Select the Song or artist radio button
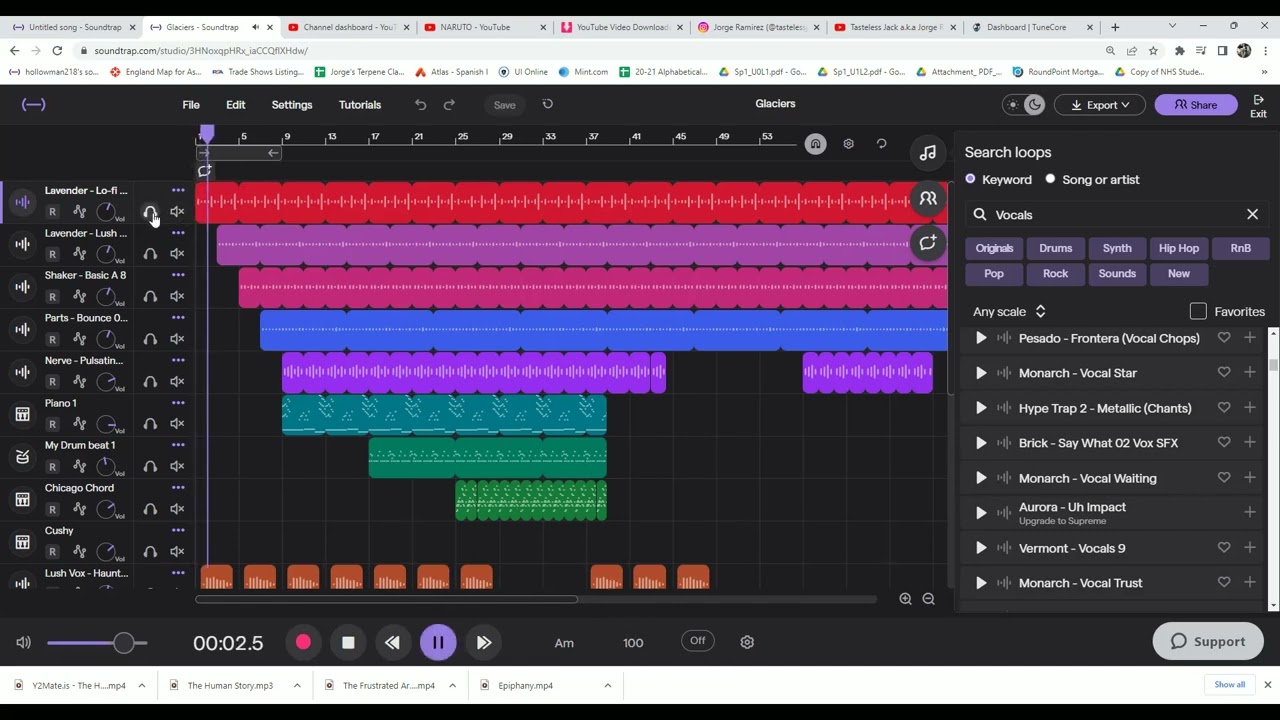Image resolution: width=1280 pixels, height=720 pixels. (1050, 179)
